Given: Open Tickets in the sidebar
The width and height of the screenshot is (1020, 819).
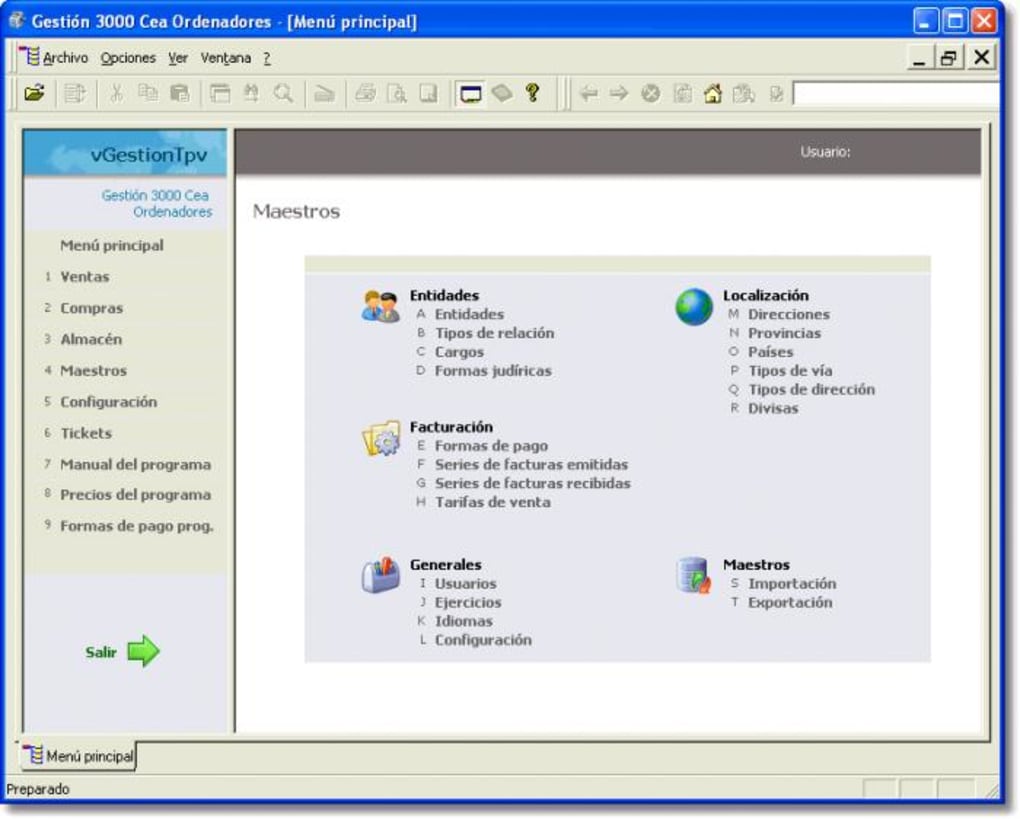Looking at the screenshot, I should pyautogui.click(x=86, y=433).
